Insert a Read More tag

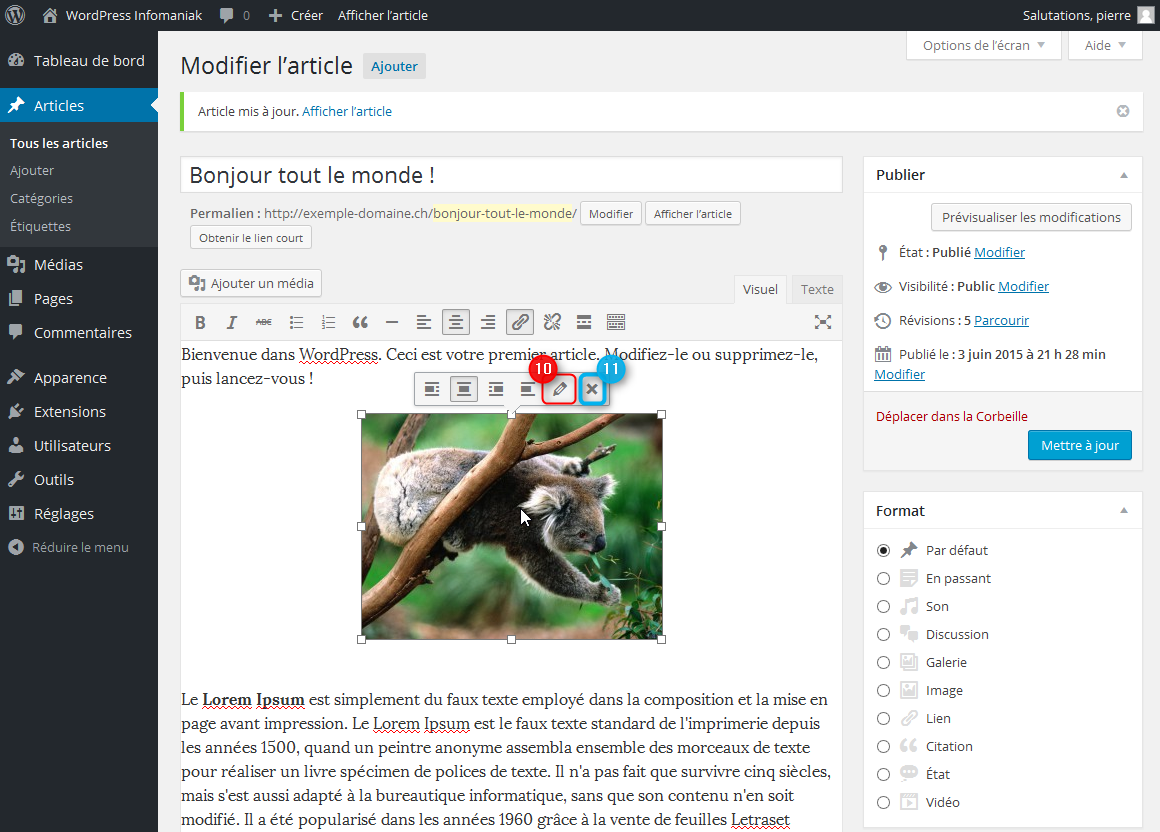pyautogui.click(x=584, y=322)
